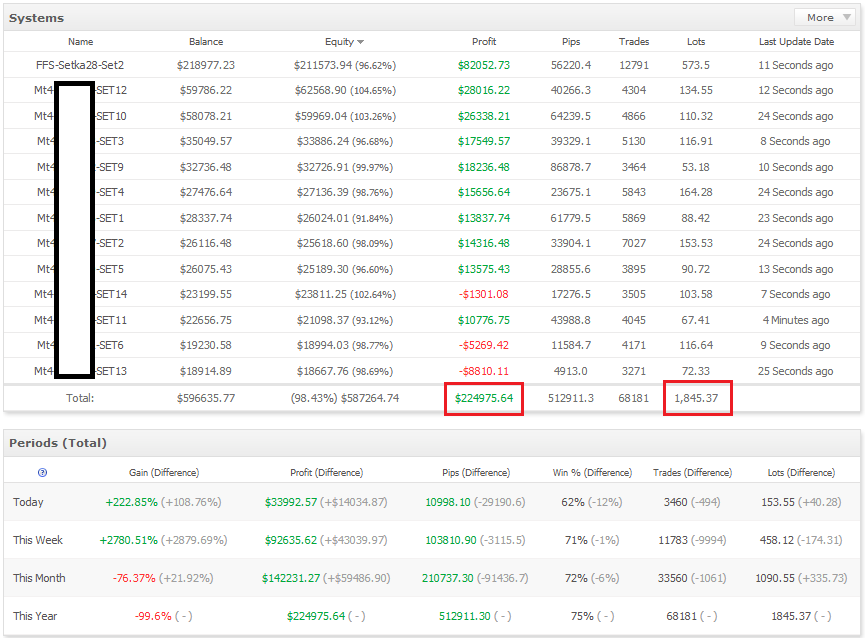The image size is (865, 638).
Task: Sort systems by the Balance column header
Action: coord(206,42)
